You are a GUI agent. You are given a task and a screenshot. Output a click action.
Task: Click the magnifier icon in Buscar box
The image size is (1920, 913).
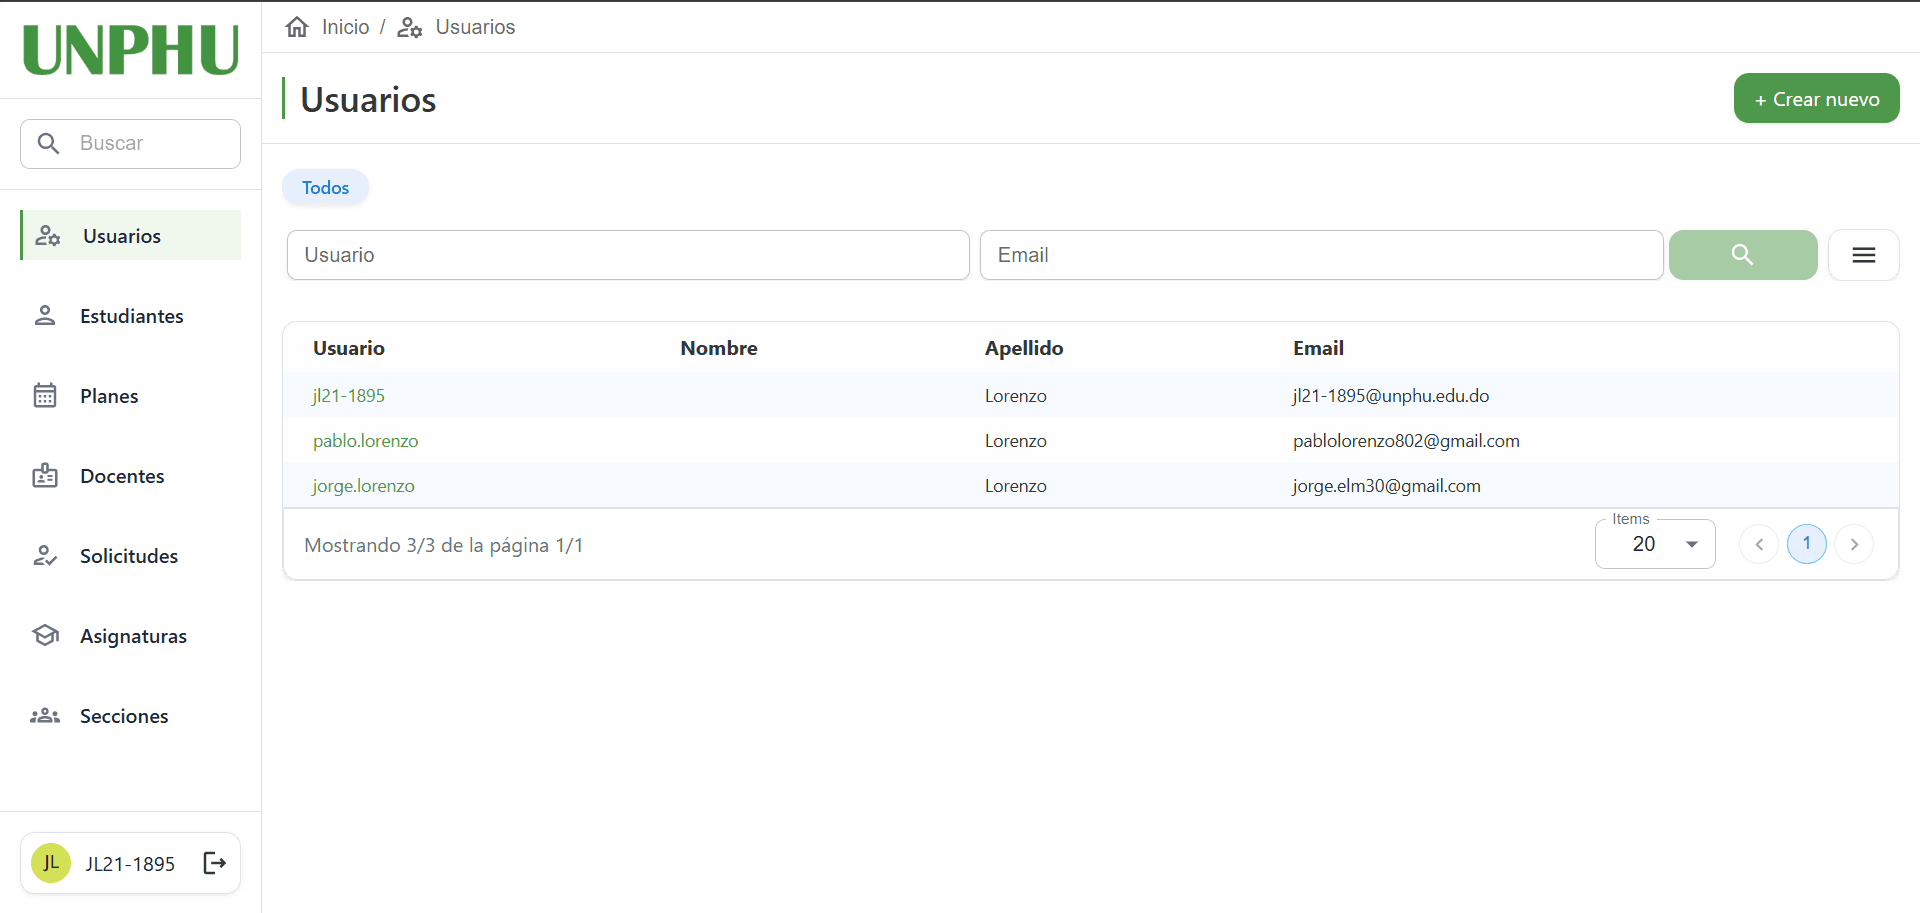coord(48,143)
